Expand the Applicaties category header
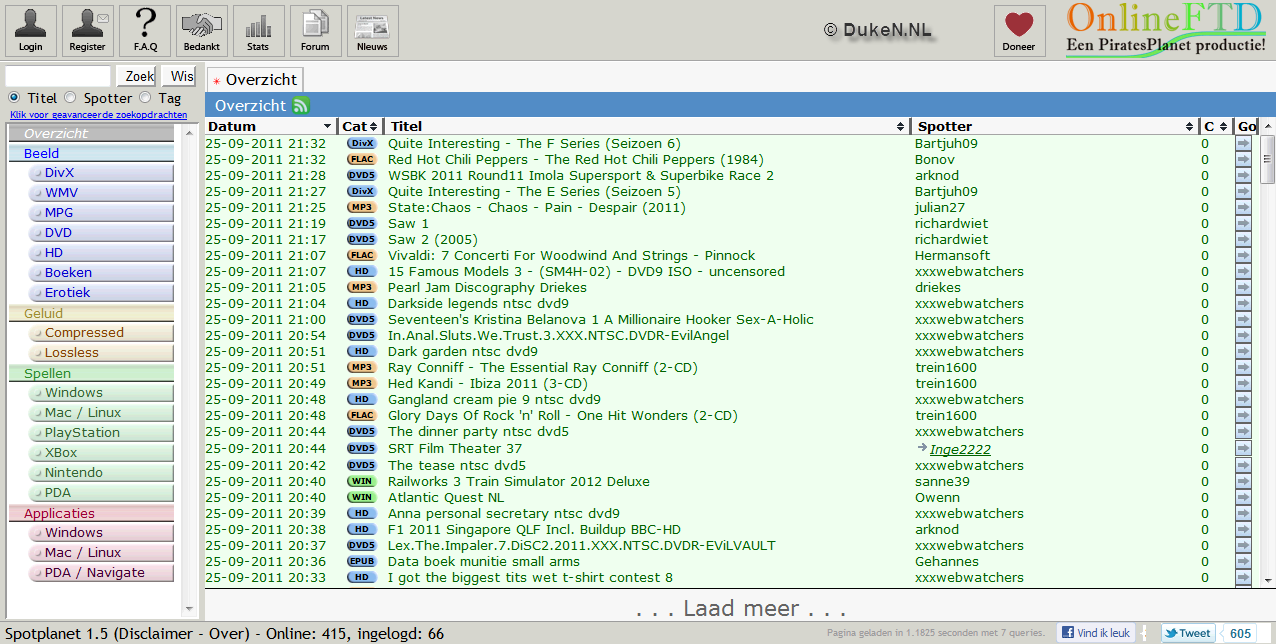This screenshot has width=1276, height=644. [x=91, y=513]
